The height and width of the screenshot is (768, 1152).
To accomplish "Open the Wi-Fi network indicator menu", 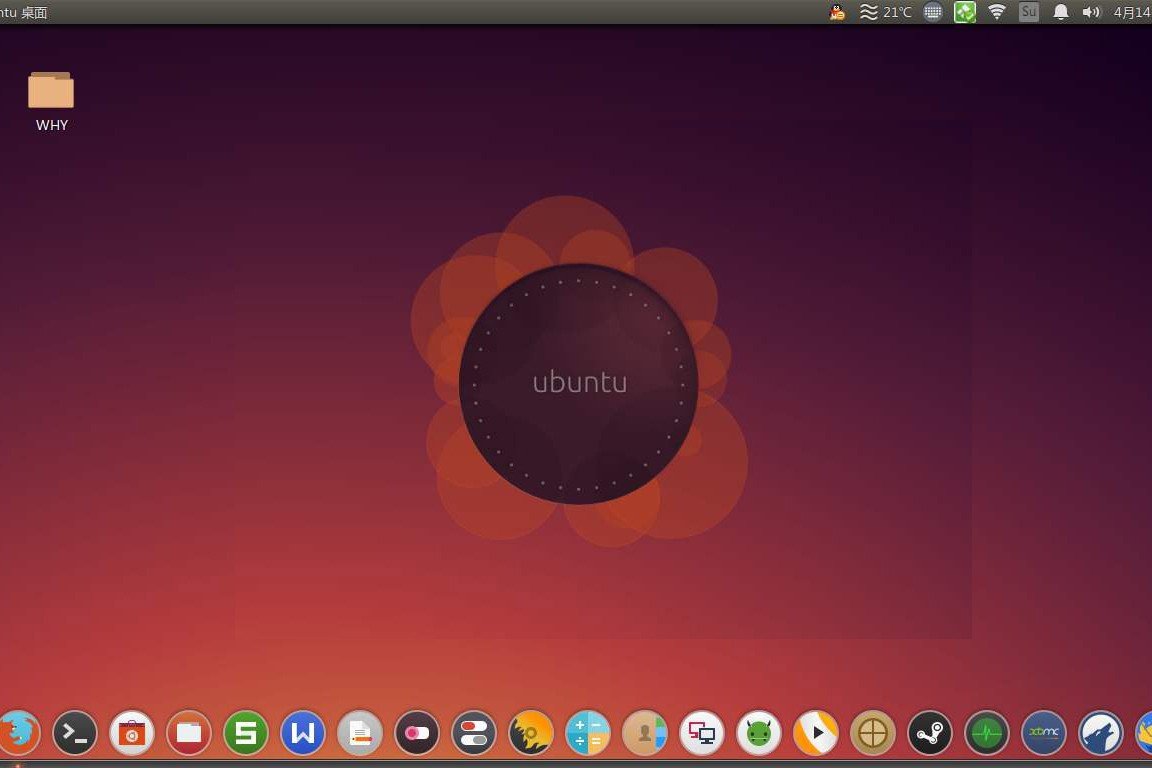I will pos(996,13).
